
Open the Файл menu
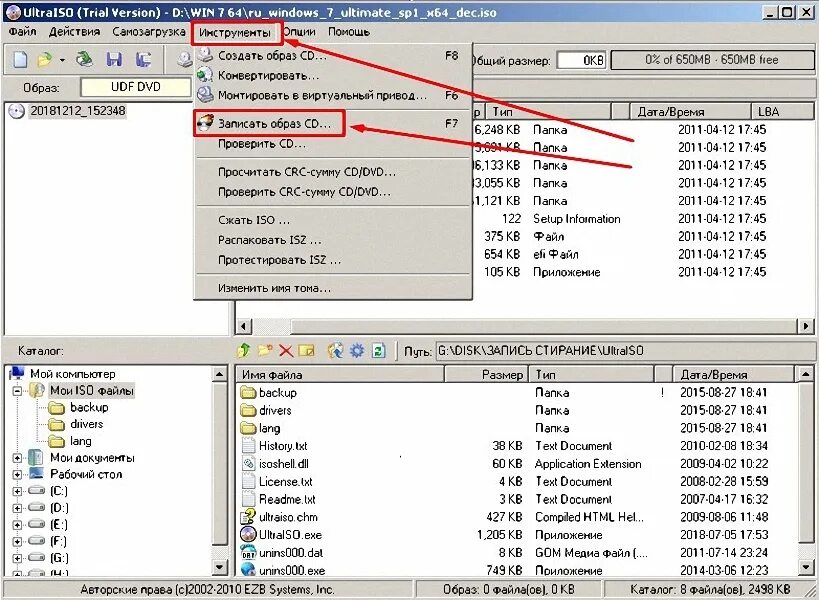(22, 32)
